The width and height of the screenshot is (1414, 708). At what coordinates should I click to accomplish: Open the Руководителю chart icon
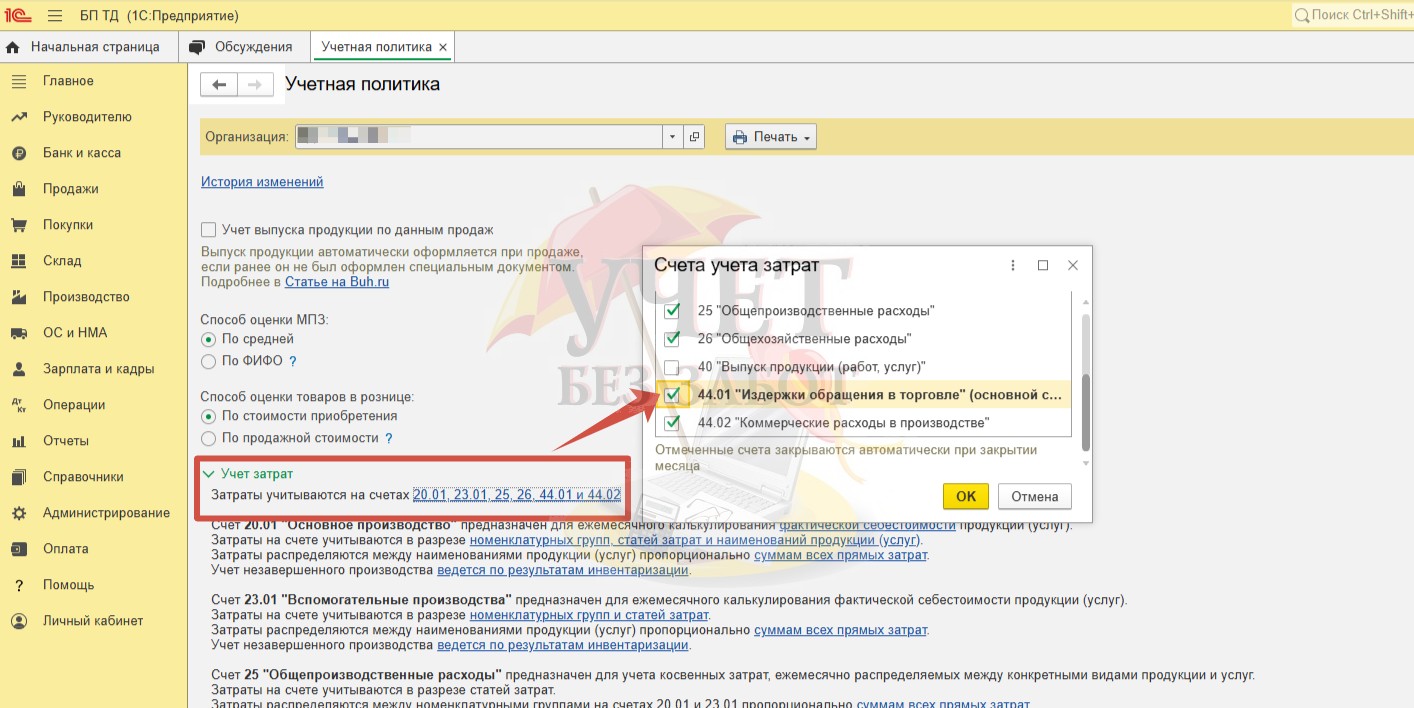(18, 117)
